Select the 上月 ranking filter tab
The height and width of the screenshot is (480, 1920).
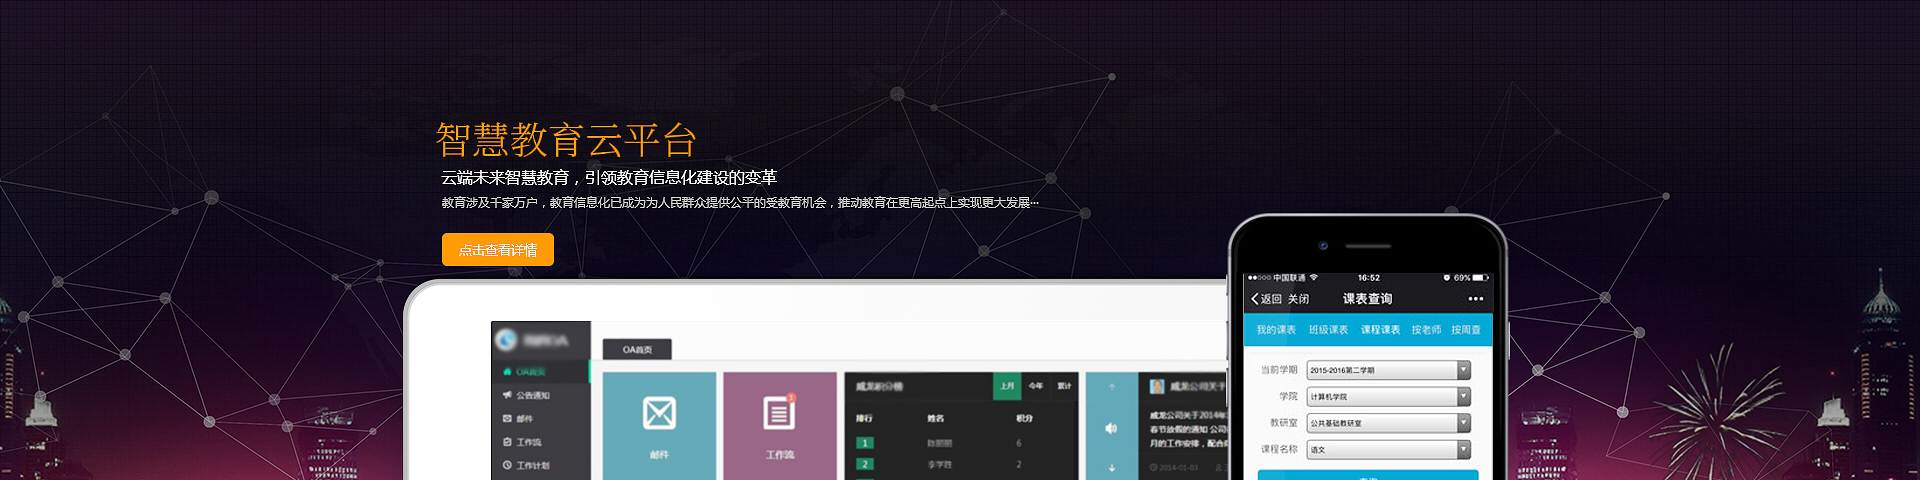click(x=1007, y=386)
